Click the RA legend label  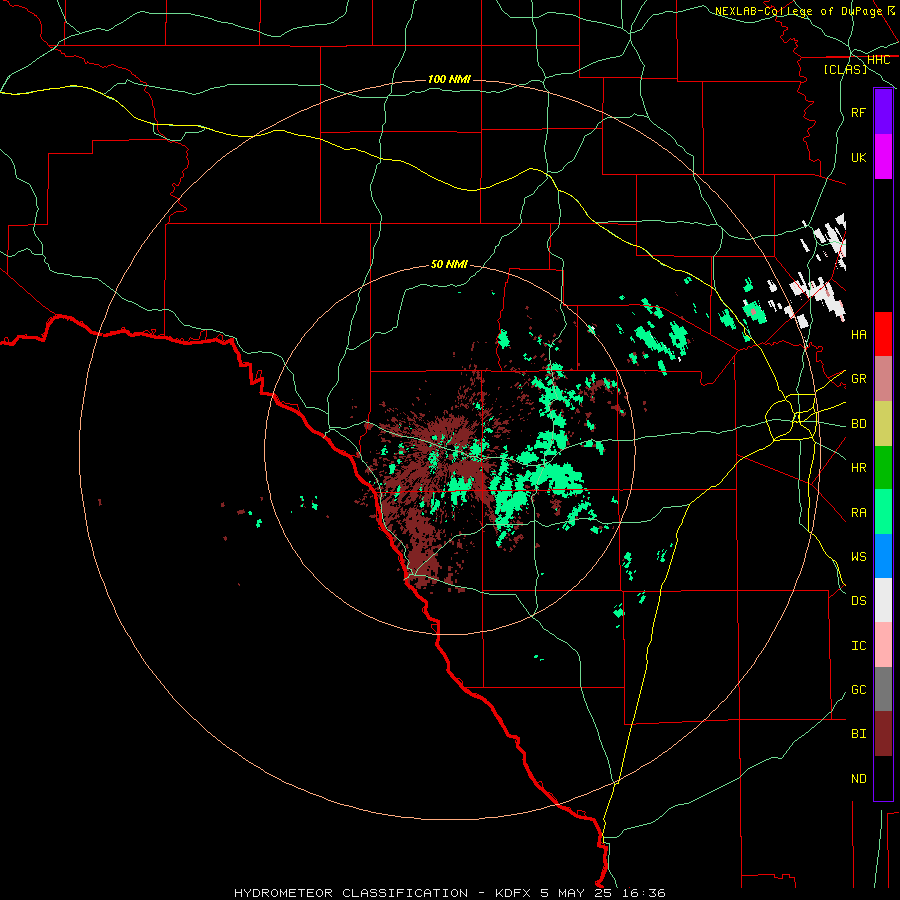[859, 513]
